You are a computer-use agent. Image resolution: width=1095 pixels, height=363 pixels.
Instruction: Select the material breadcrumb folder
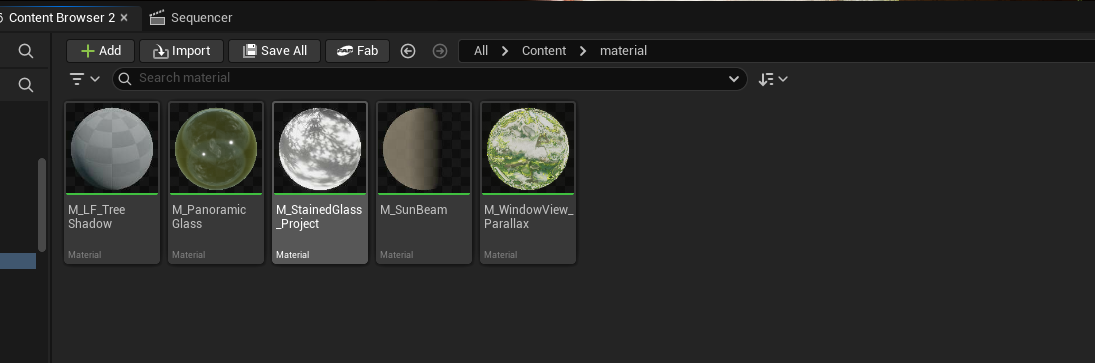pos(624,51)
